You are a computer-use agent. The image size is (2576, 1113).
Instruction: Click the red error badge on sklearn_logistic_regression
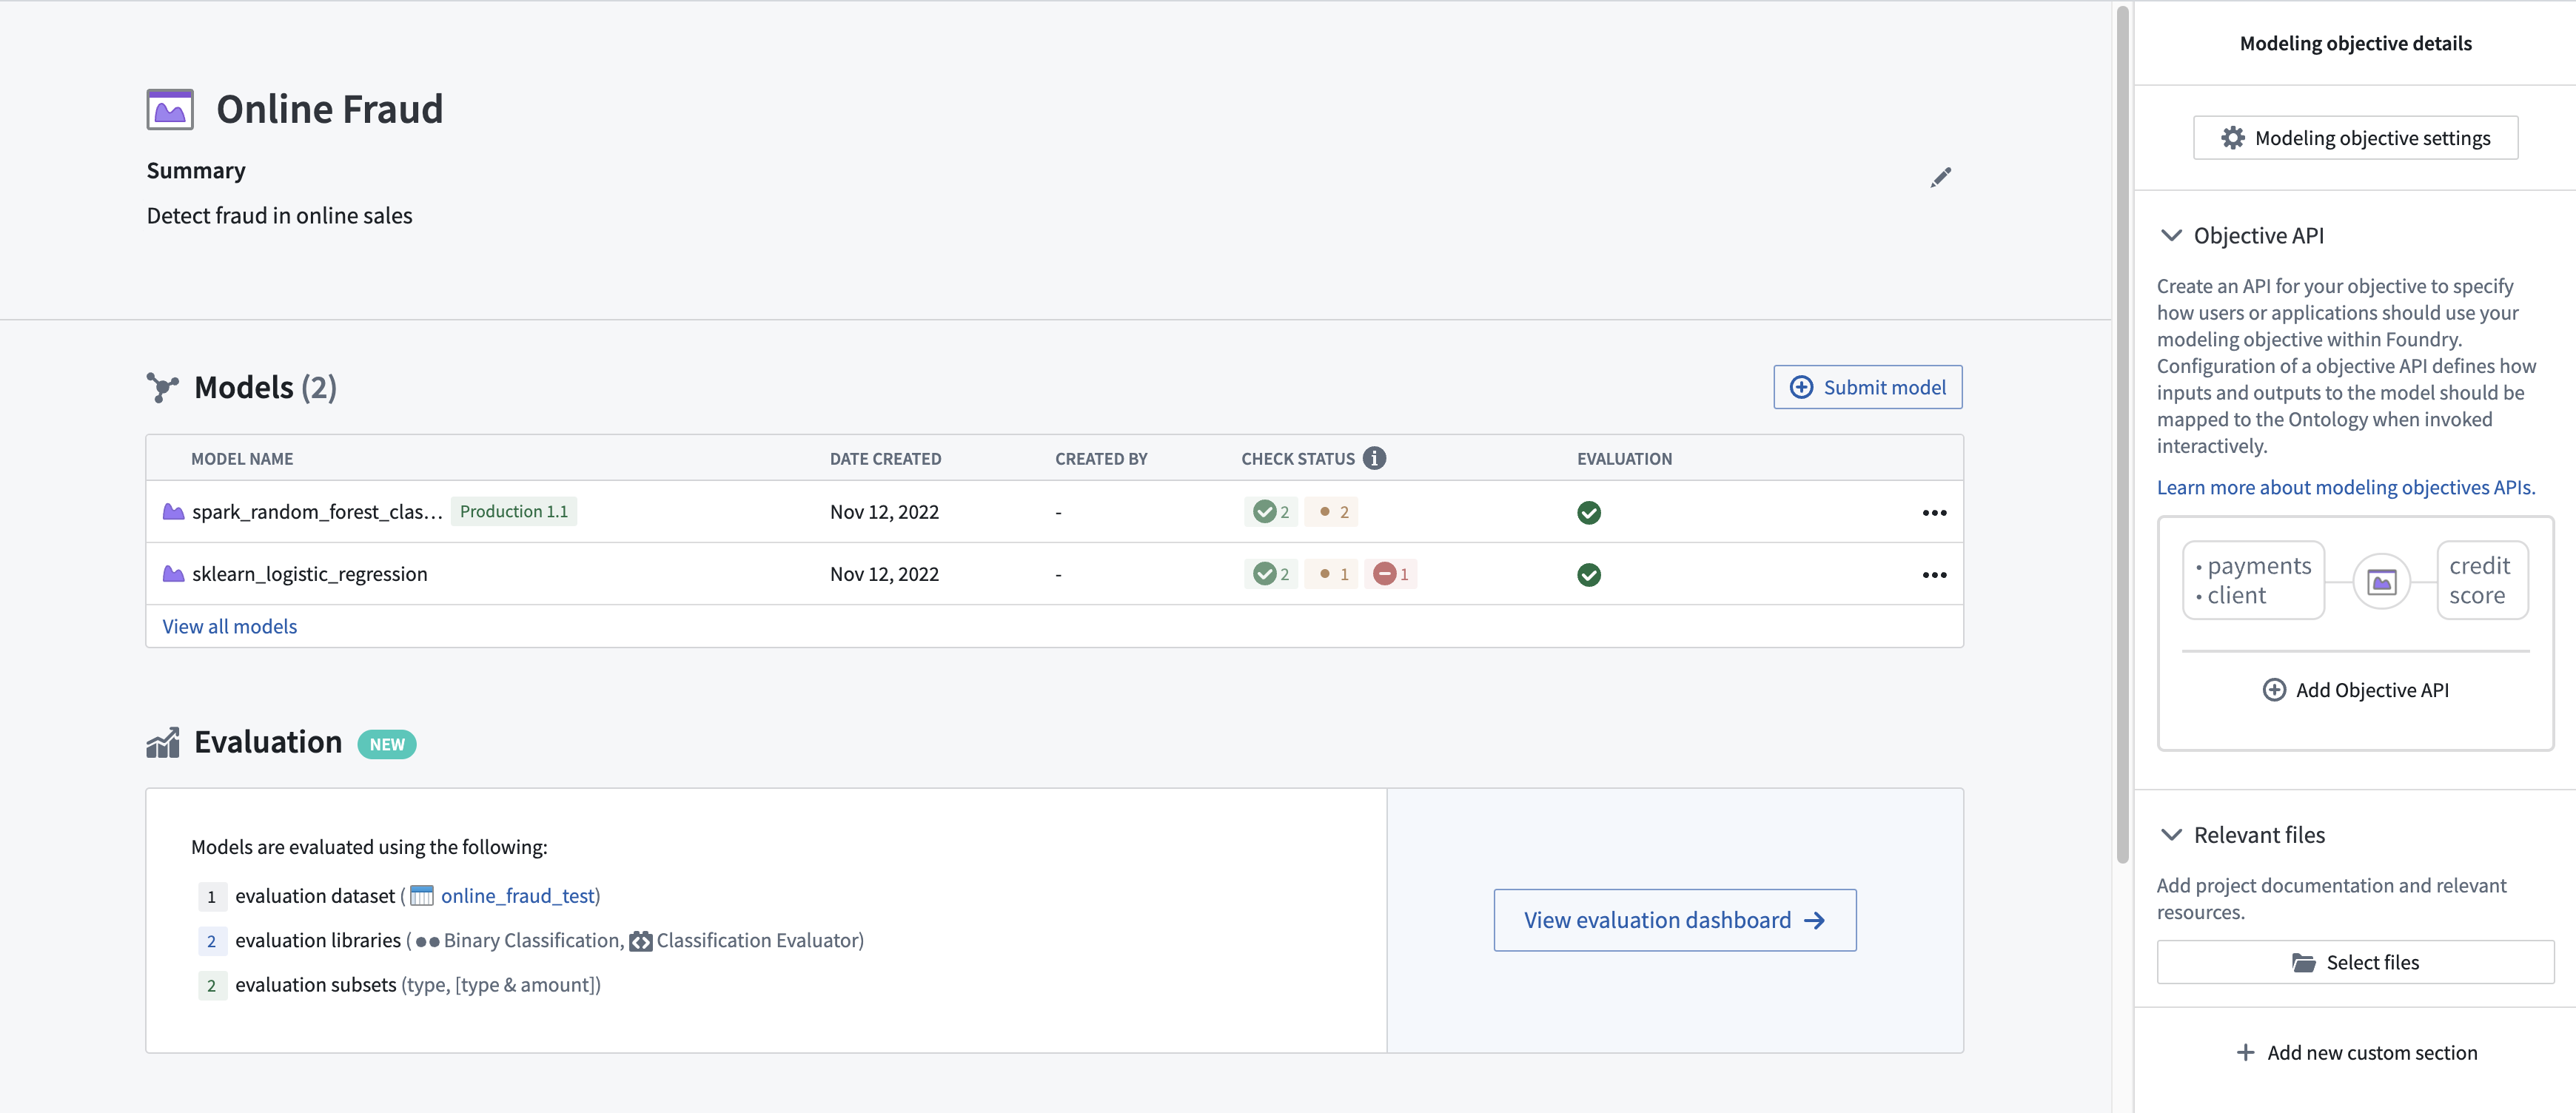[1393, 573]
